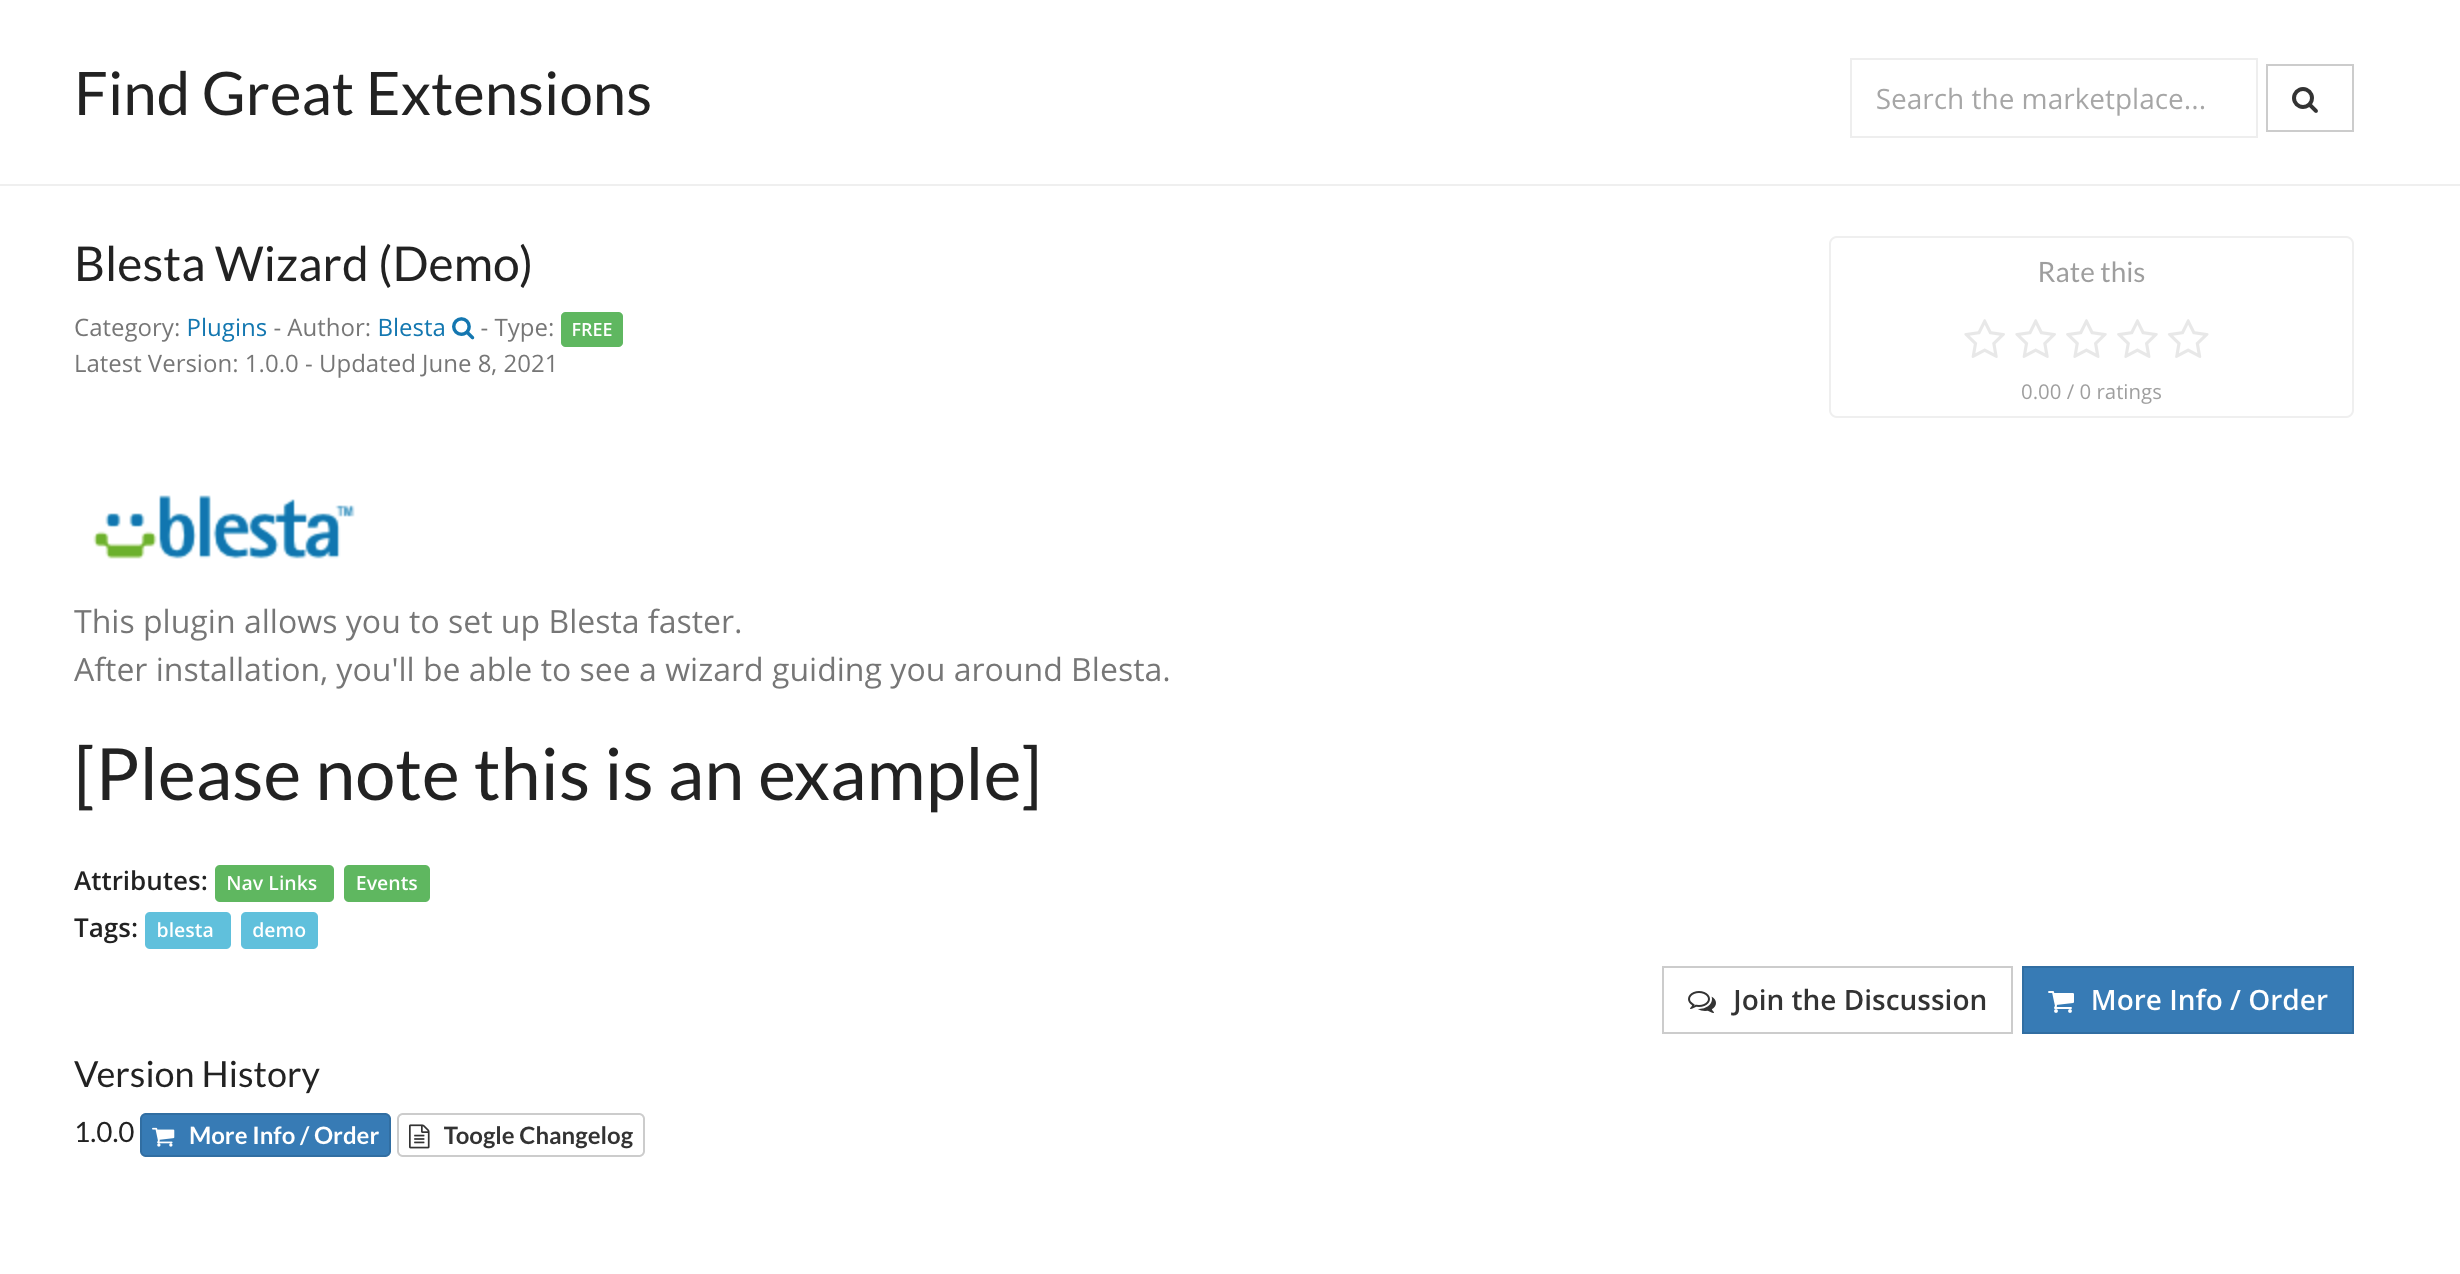
Task: Click the blesta tag
Action: [x=187, y=930]
